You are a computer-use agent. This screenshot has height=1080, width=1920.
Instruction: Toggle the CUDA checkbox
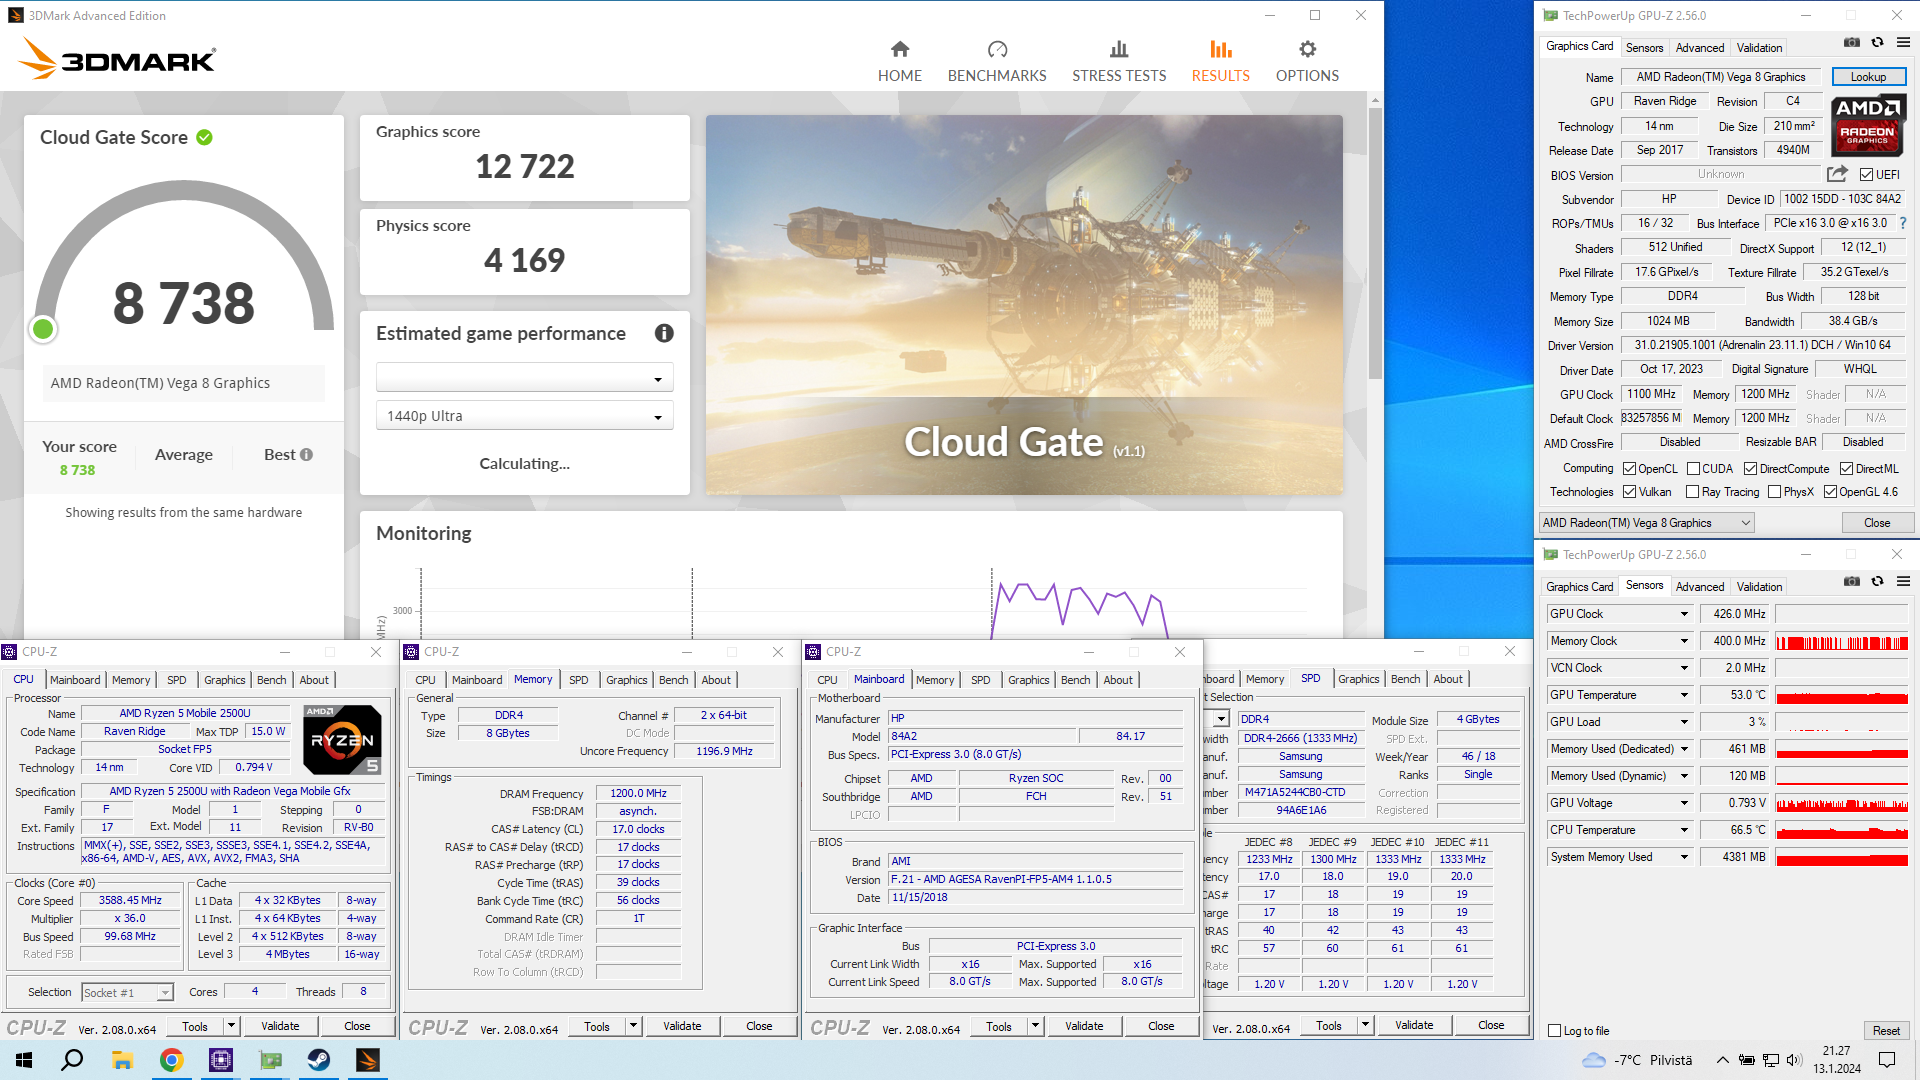pos(1693,469)
